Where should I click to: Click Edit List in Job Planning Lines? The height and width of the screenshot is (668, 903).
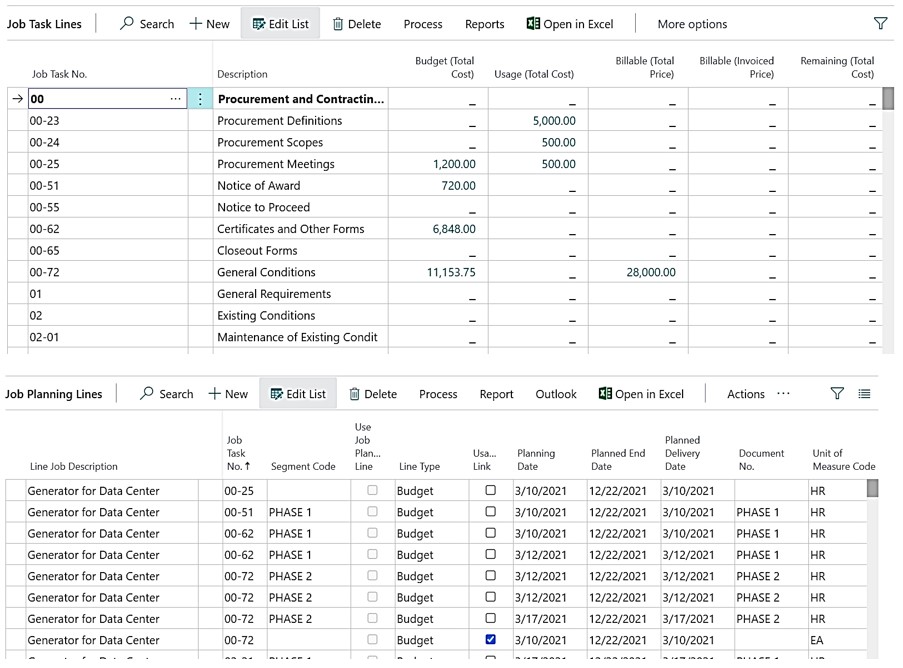tap(297, 394)
